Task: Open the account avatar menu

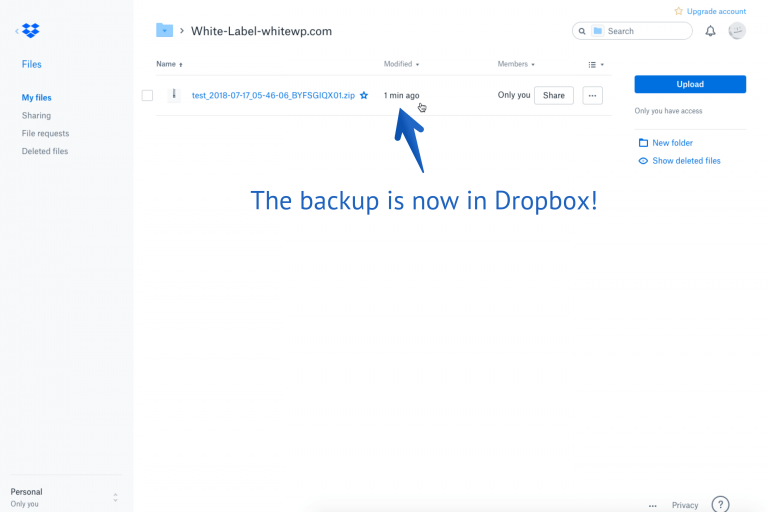Action: 737,31
